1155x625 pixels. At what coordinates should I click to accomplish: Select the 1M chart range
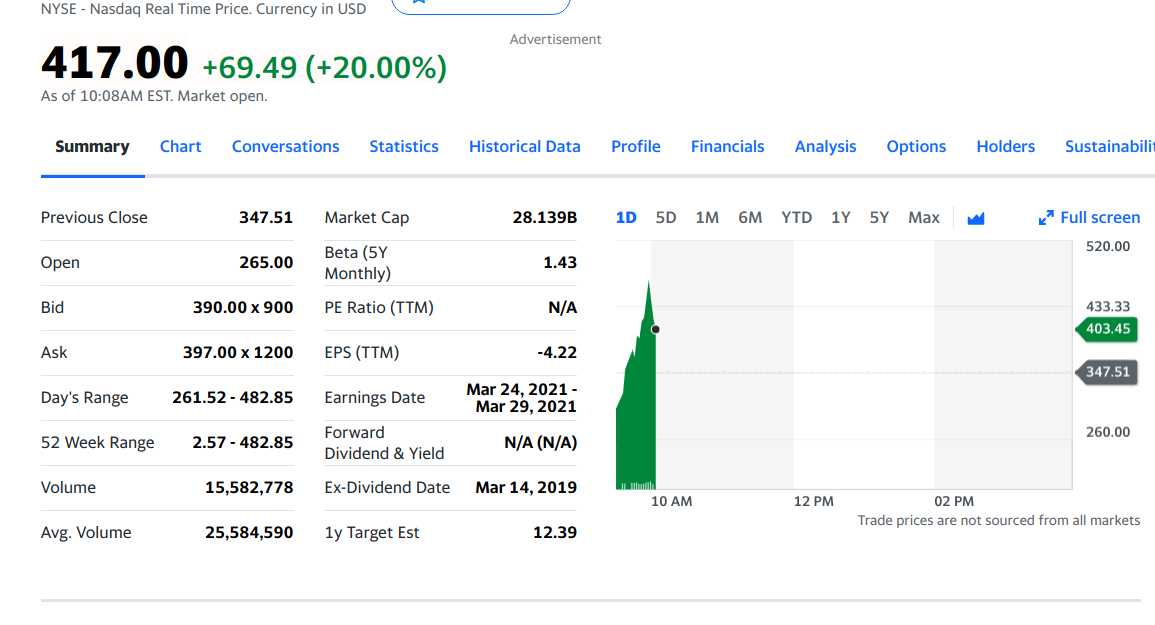coord(707,217)
